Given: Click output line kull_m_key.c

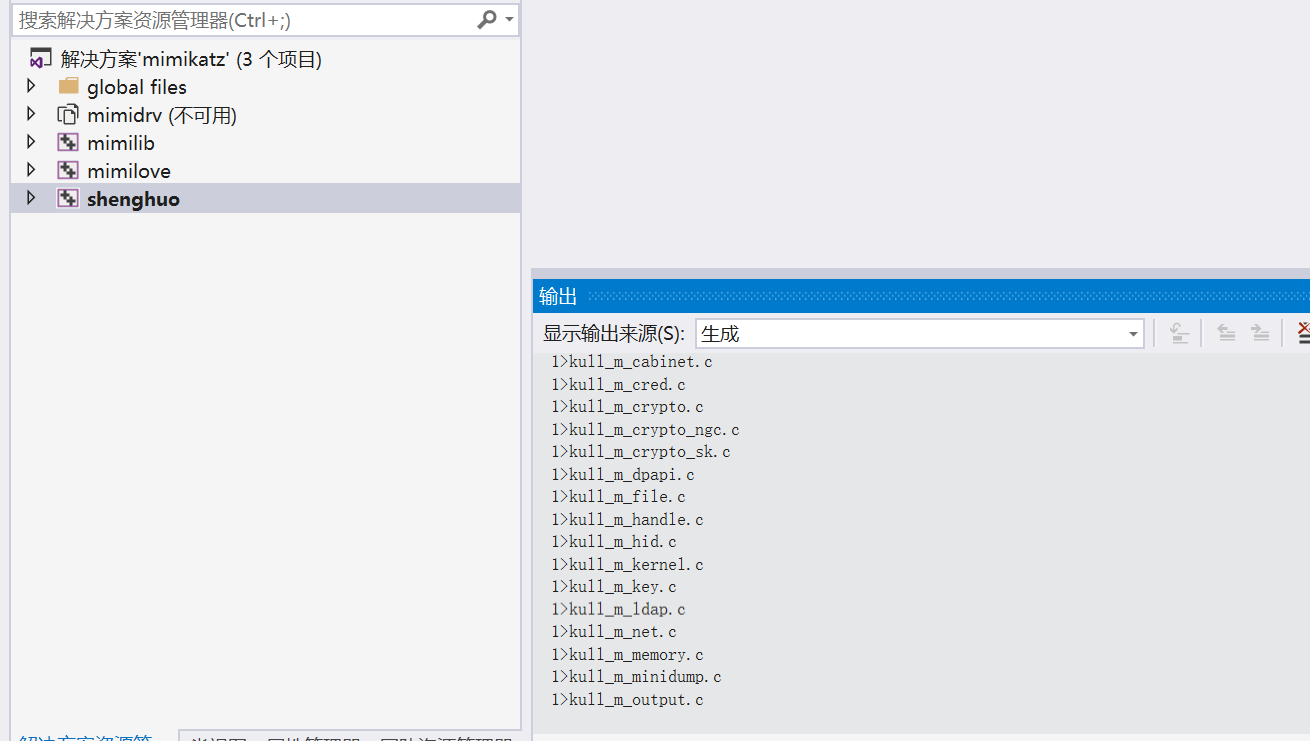Looking at the screenshot, I should [x=614, y=587].
